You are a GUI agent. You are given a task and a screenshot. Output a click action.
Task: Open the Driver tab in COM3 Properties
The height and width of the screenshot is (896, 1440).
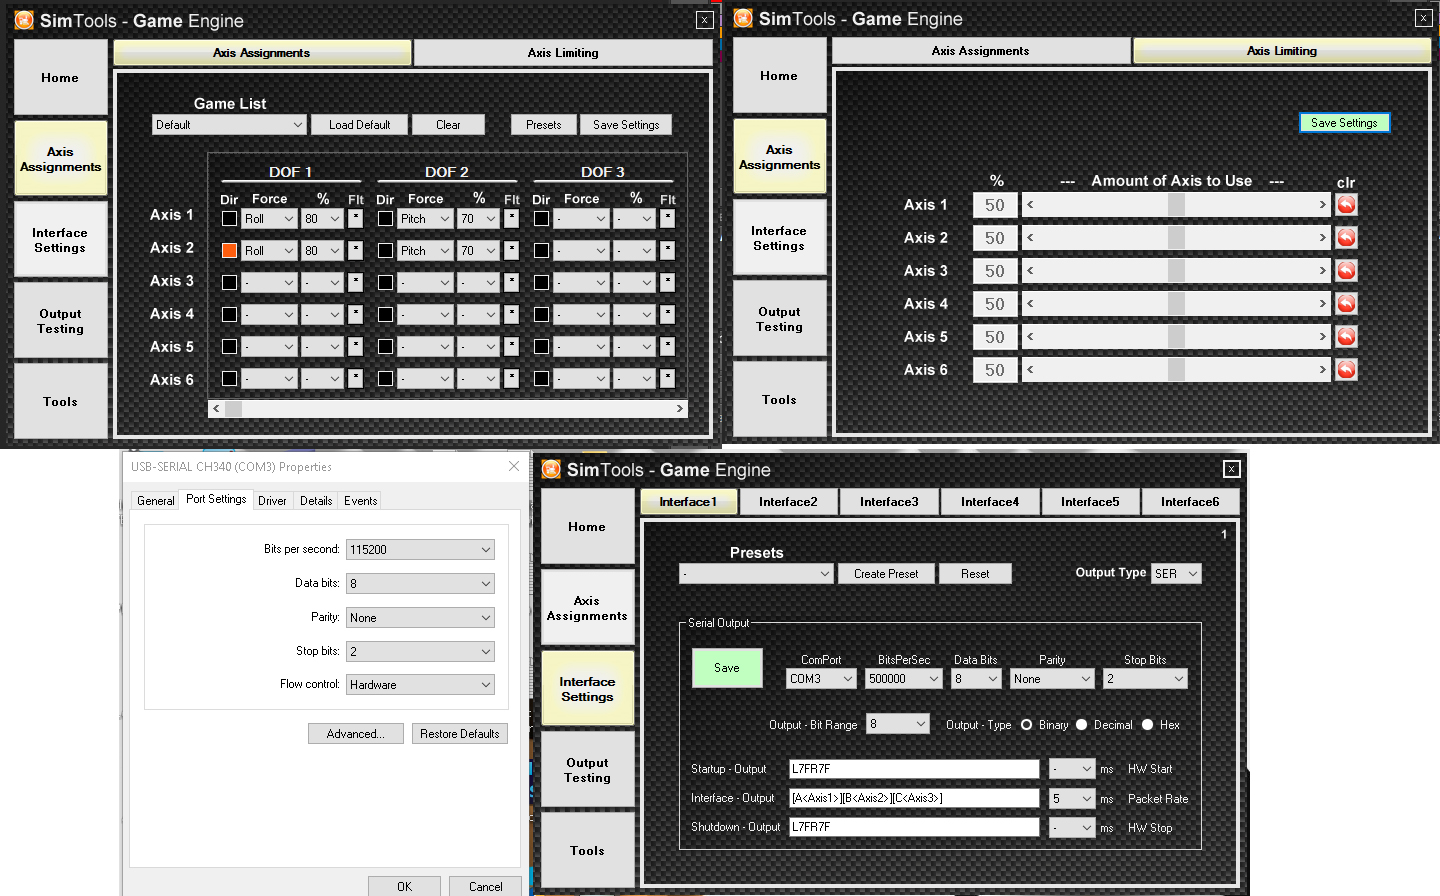[272, 501]
